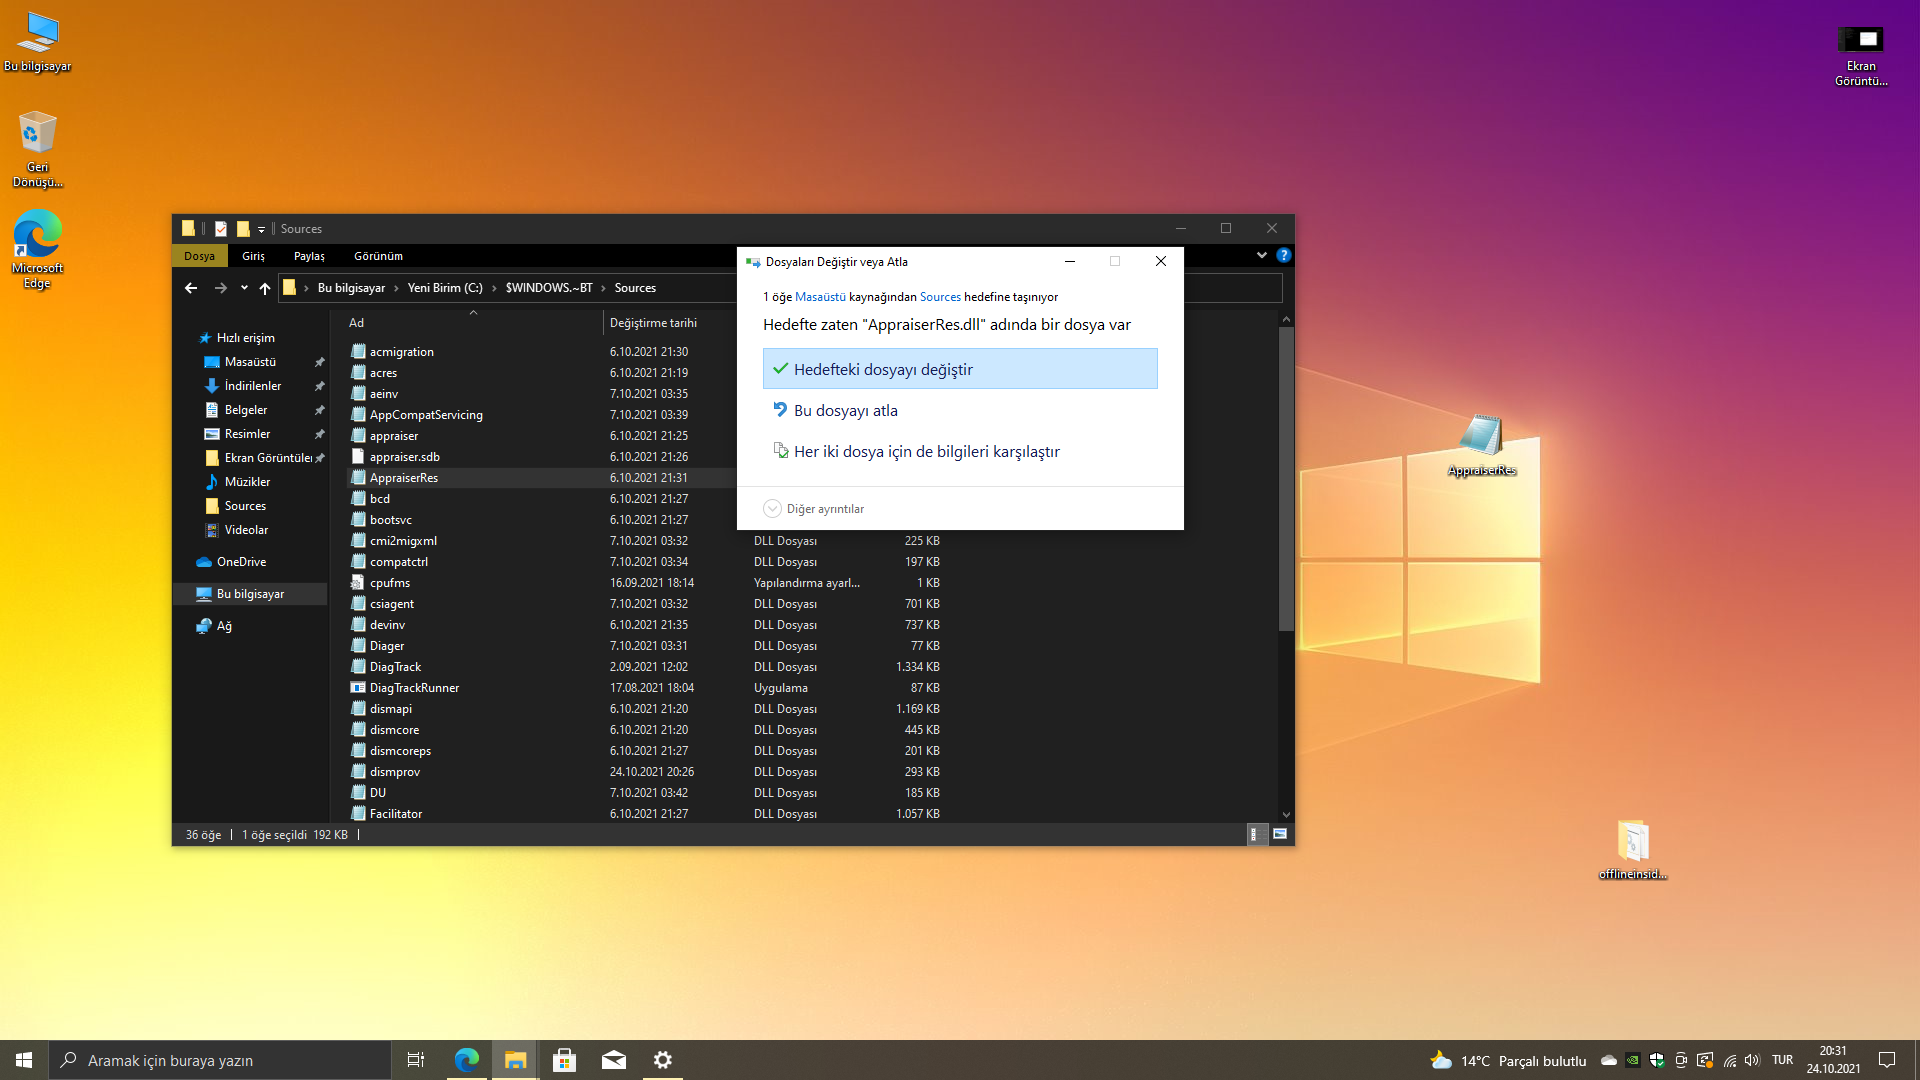Open Müzikler in navigation pane
Viewport: 1920px width, 1080px height.
[x=247, y=482]
